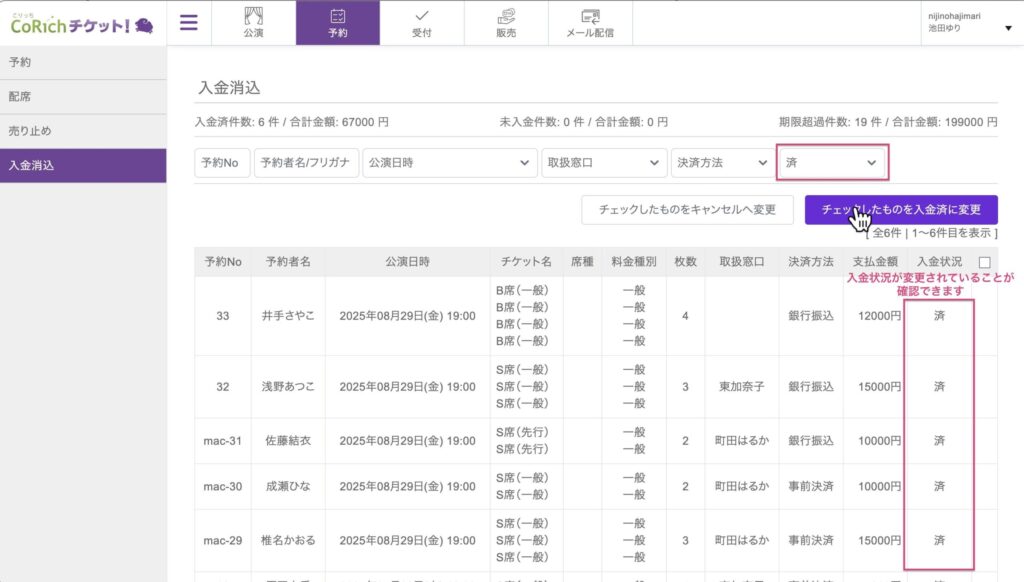Screen dimensions: 1024x582
Task: Click the 予約者名/フリガナ search field
Action: pyautogui.click(x=306, y=162)
